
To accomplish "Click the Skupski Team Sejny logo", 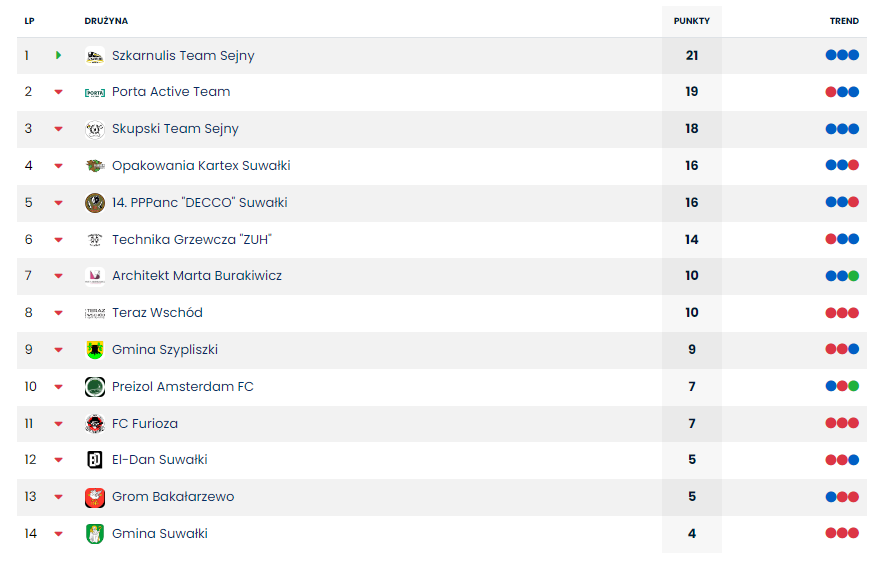I will 95,129.
